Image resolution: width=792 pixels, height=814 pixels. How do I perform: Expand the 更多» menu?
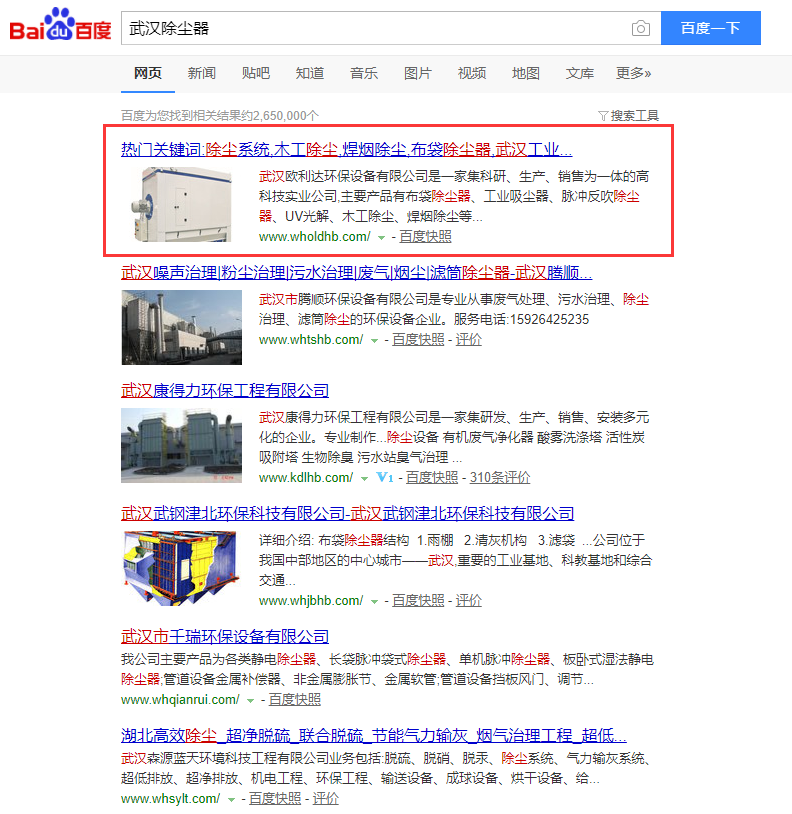633,73
